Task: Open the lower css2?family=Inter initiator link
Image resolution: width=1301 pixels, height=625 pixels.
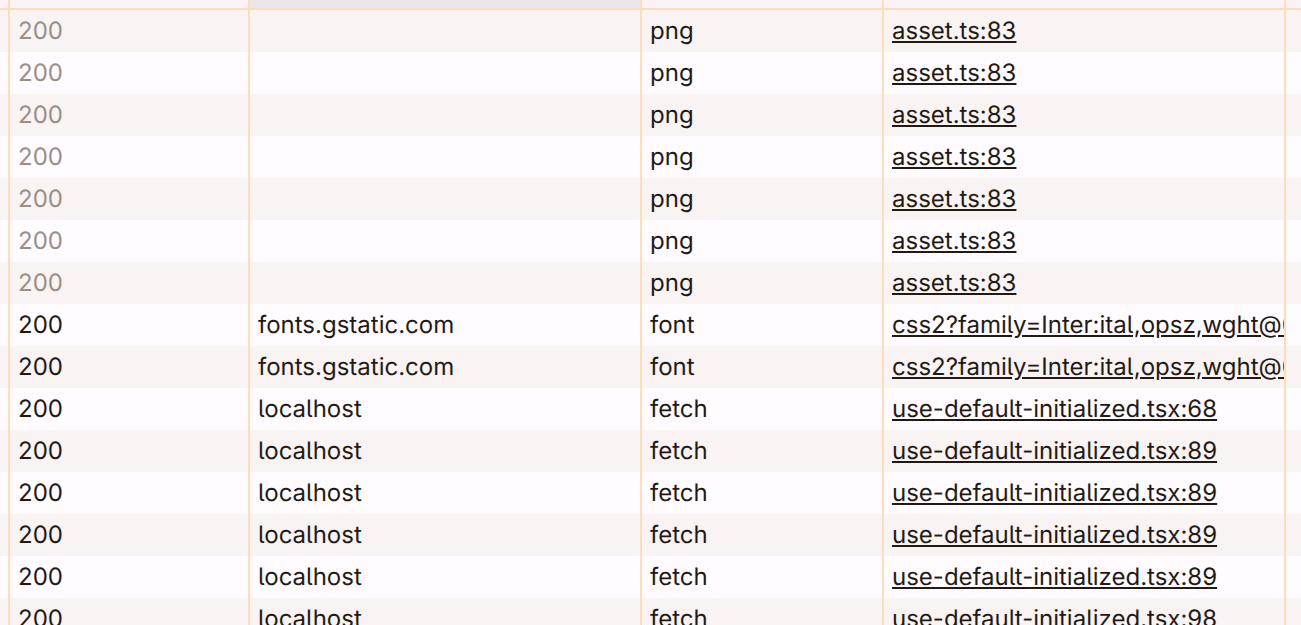Action: (x=1087, y=367)
